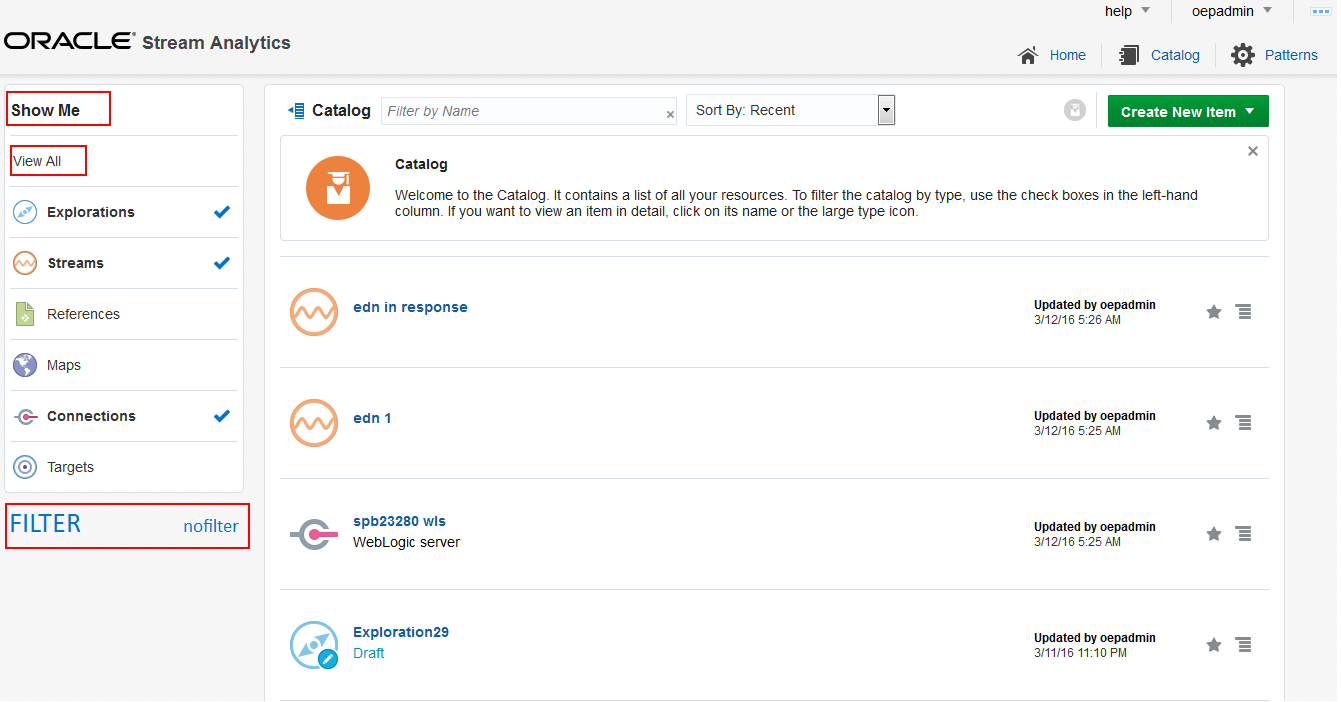Viewport: 1341px width, 702px height.
Task: Click the Show Me heading
Action: 46,110
